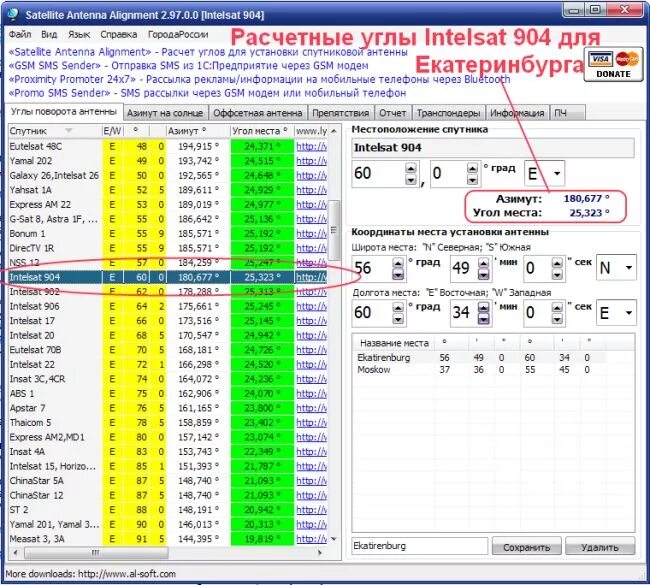Screen dimensions: 650x585
Task: Open «Promo SMS Sender» promo link
Action: click(207, 93)
